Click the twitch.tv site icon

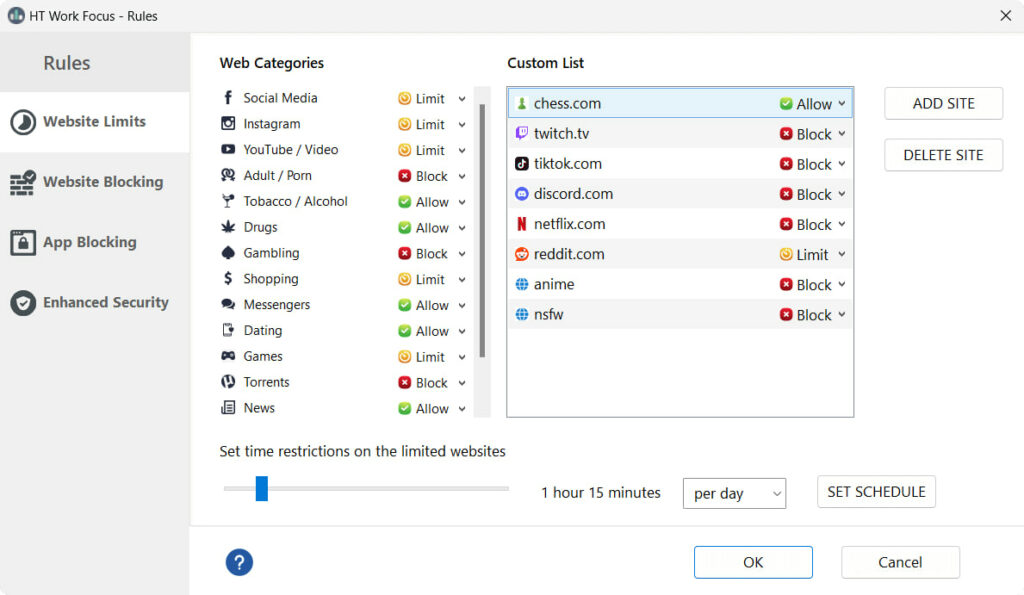(521, 133)
